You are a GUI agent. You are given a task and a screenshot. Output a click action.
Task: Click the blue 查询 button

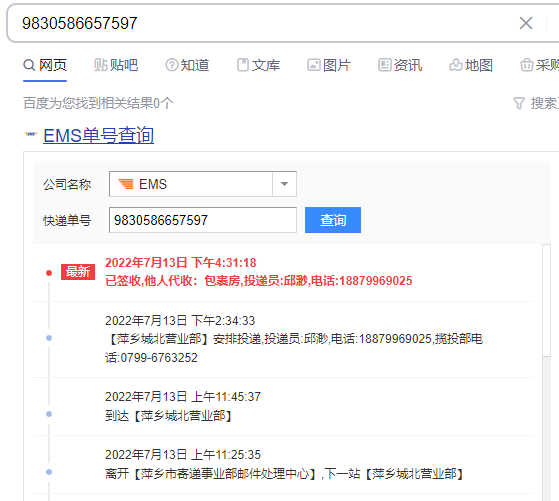(333, 220)
